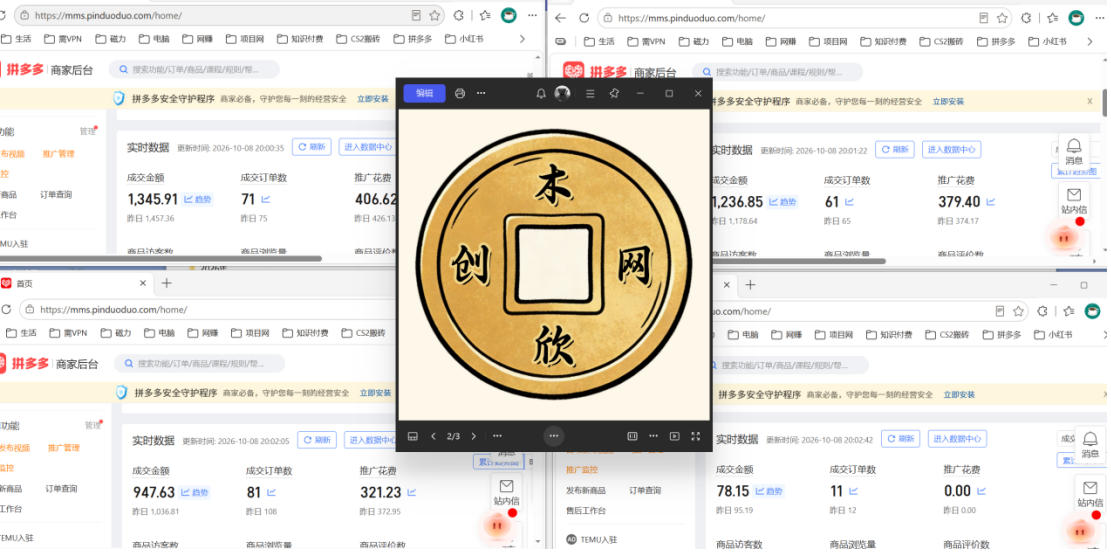Open 发布新商品 in the 78.15 window sidebar

(585, 490)
